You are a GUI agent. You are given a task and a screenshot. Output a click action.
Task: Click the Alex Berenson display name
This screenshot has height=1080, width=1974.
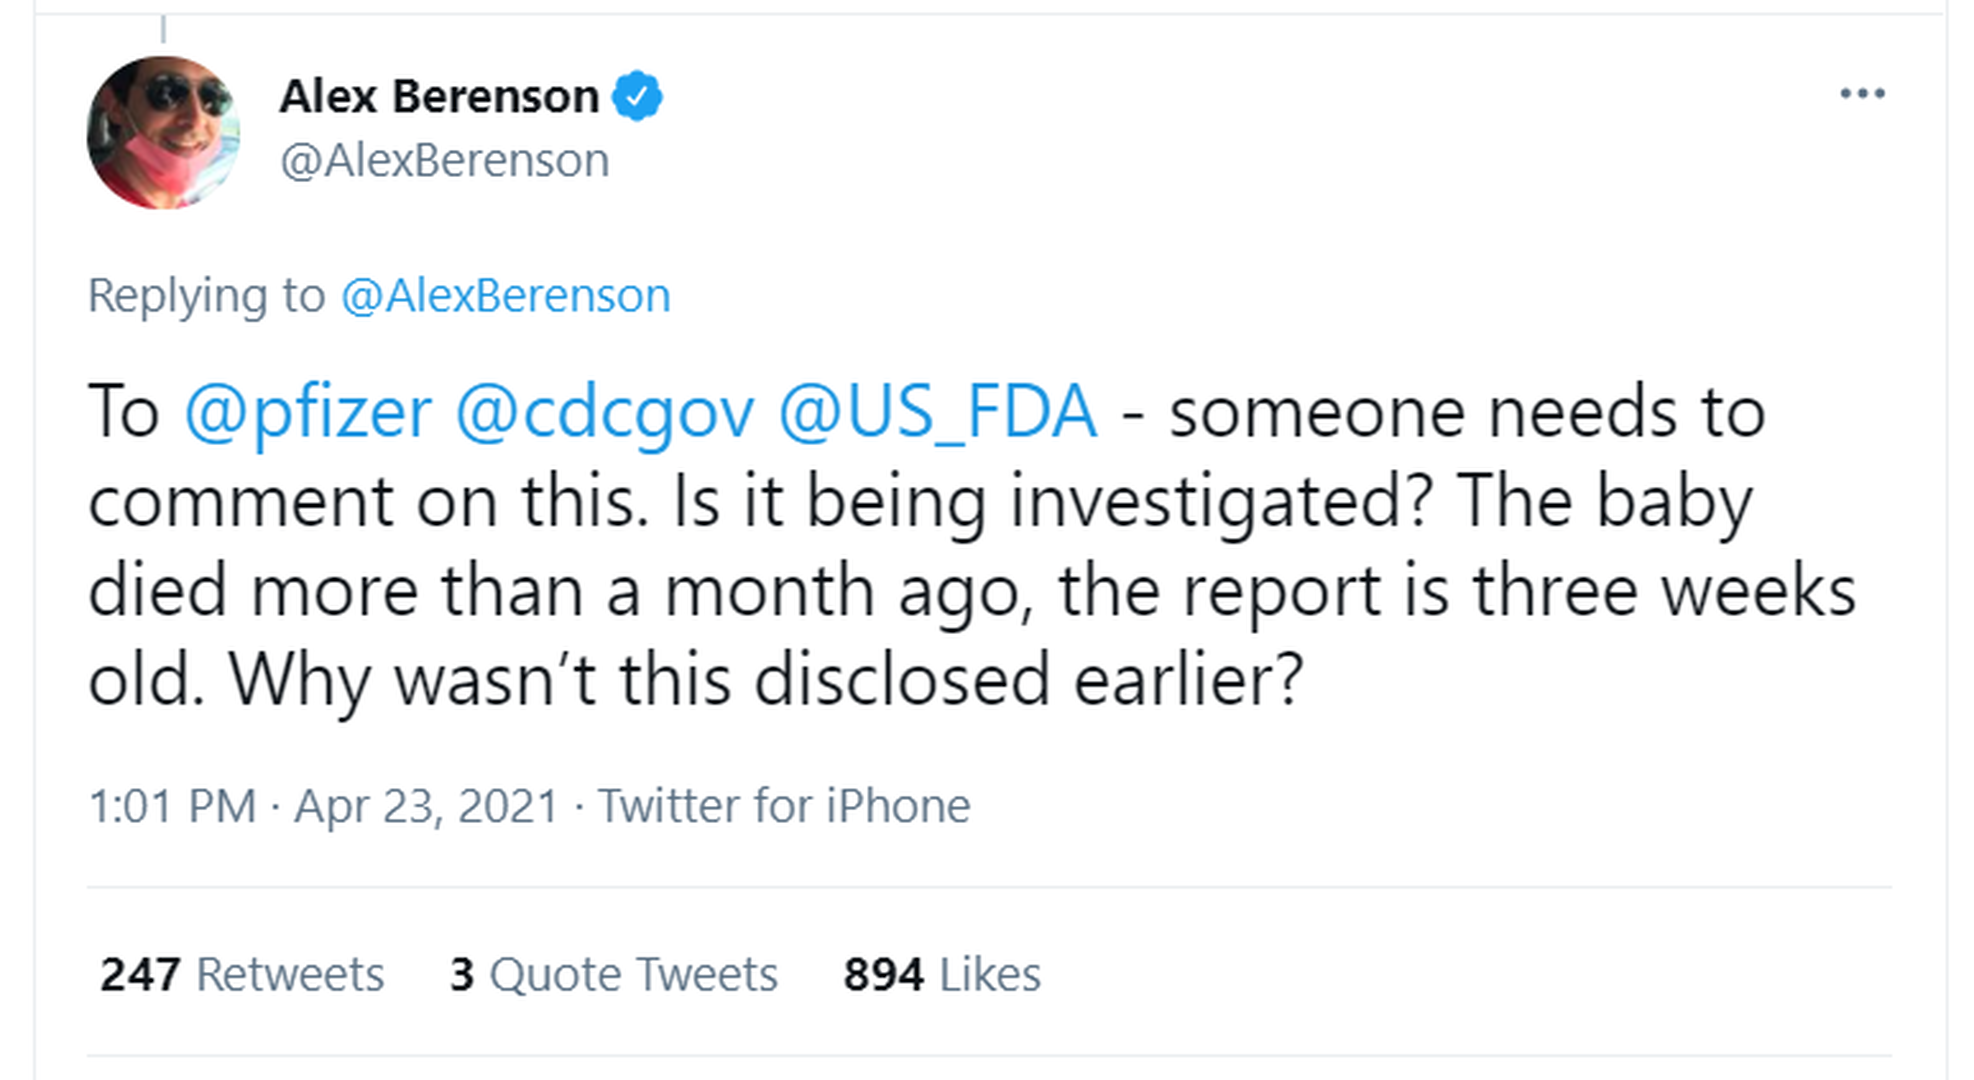(x=439, y=97)
